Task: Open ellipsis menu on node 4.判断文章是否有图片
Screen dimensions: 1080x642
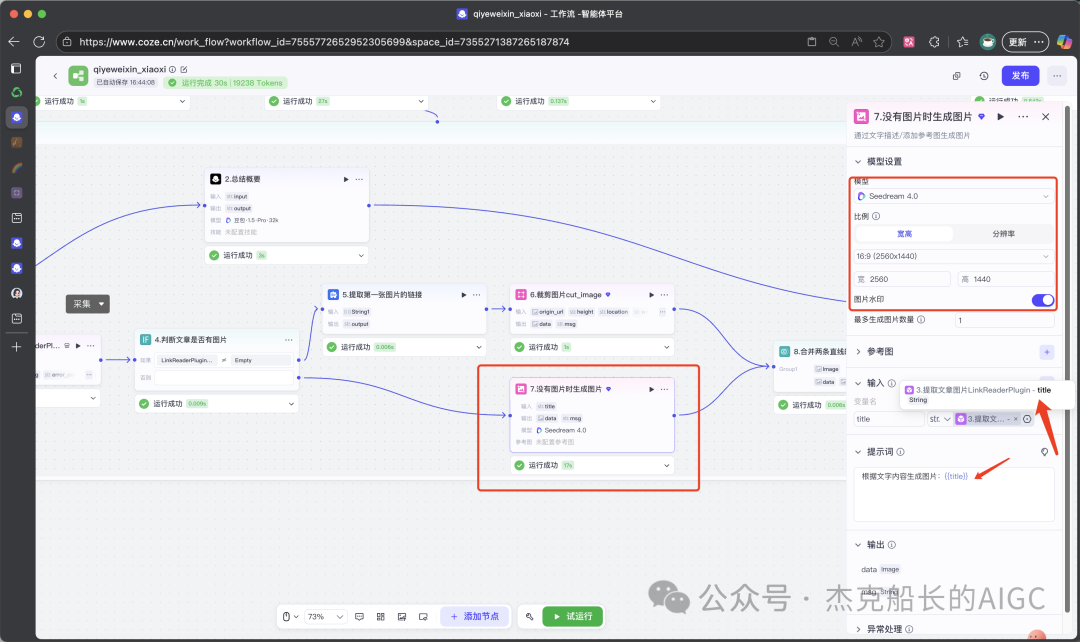Action: point(289,340)
